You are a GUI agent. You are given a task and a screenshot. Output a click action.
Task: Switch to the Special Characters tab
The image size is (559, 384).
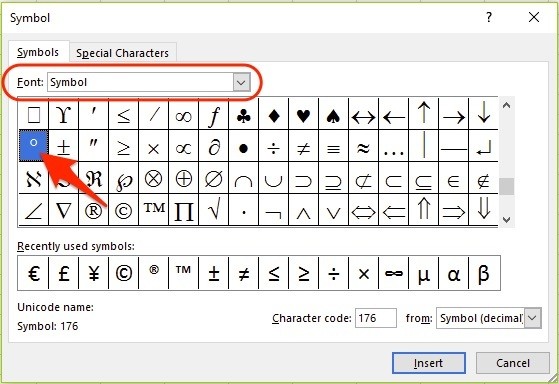122,53
